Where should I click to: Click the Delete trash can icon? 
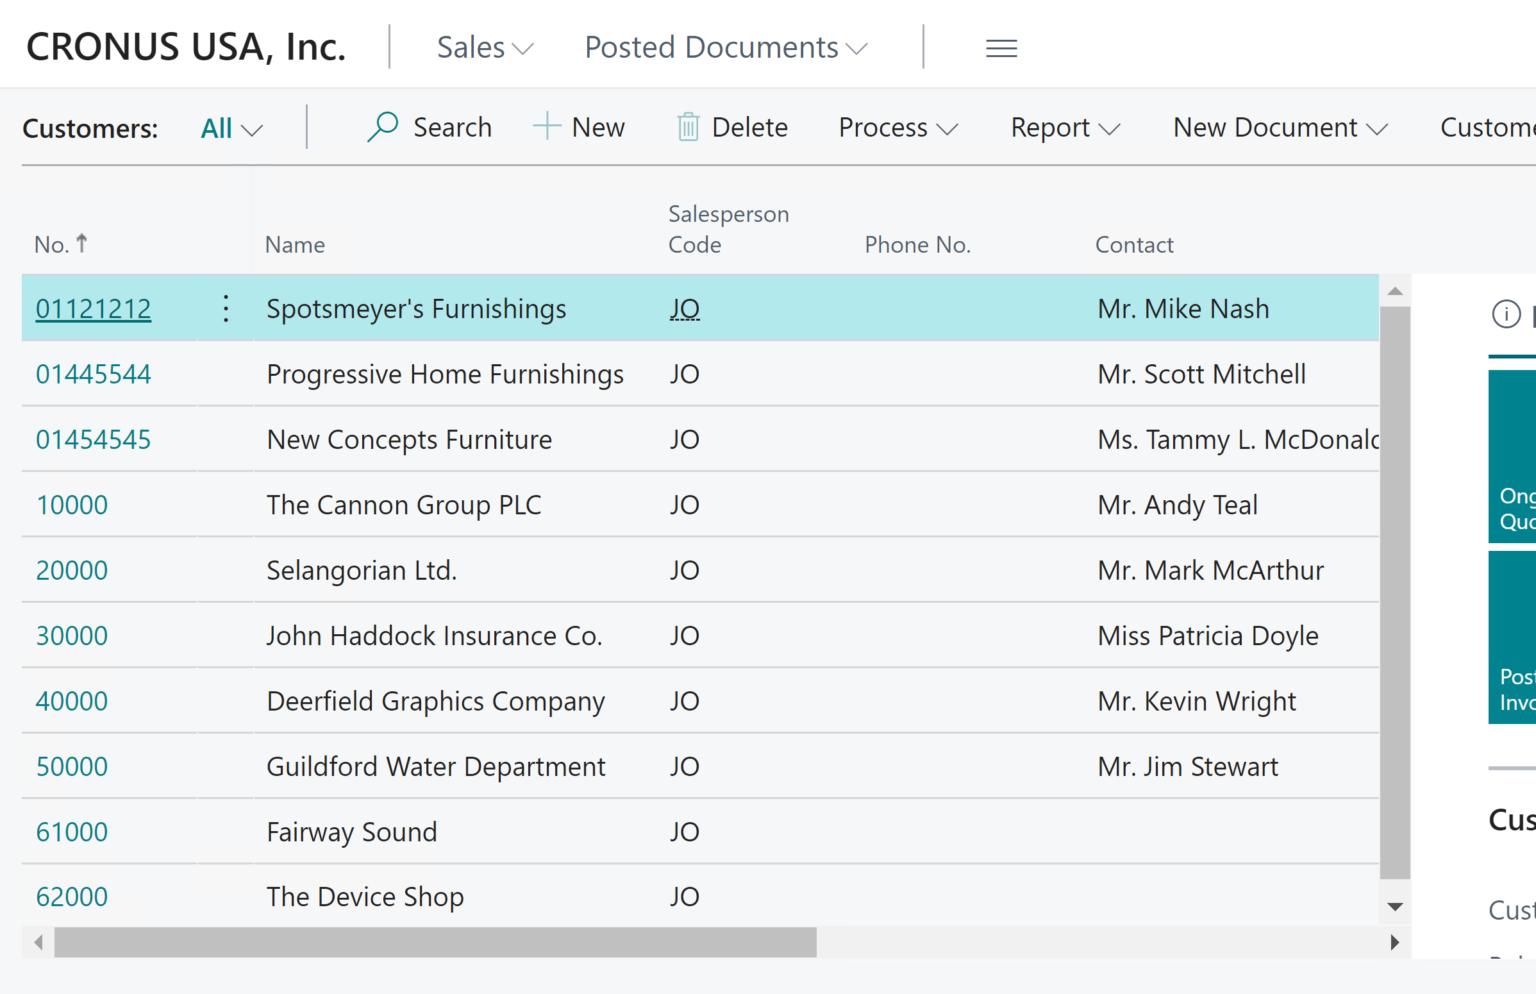[687, 127]
